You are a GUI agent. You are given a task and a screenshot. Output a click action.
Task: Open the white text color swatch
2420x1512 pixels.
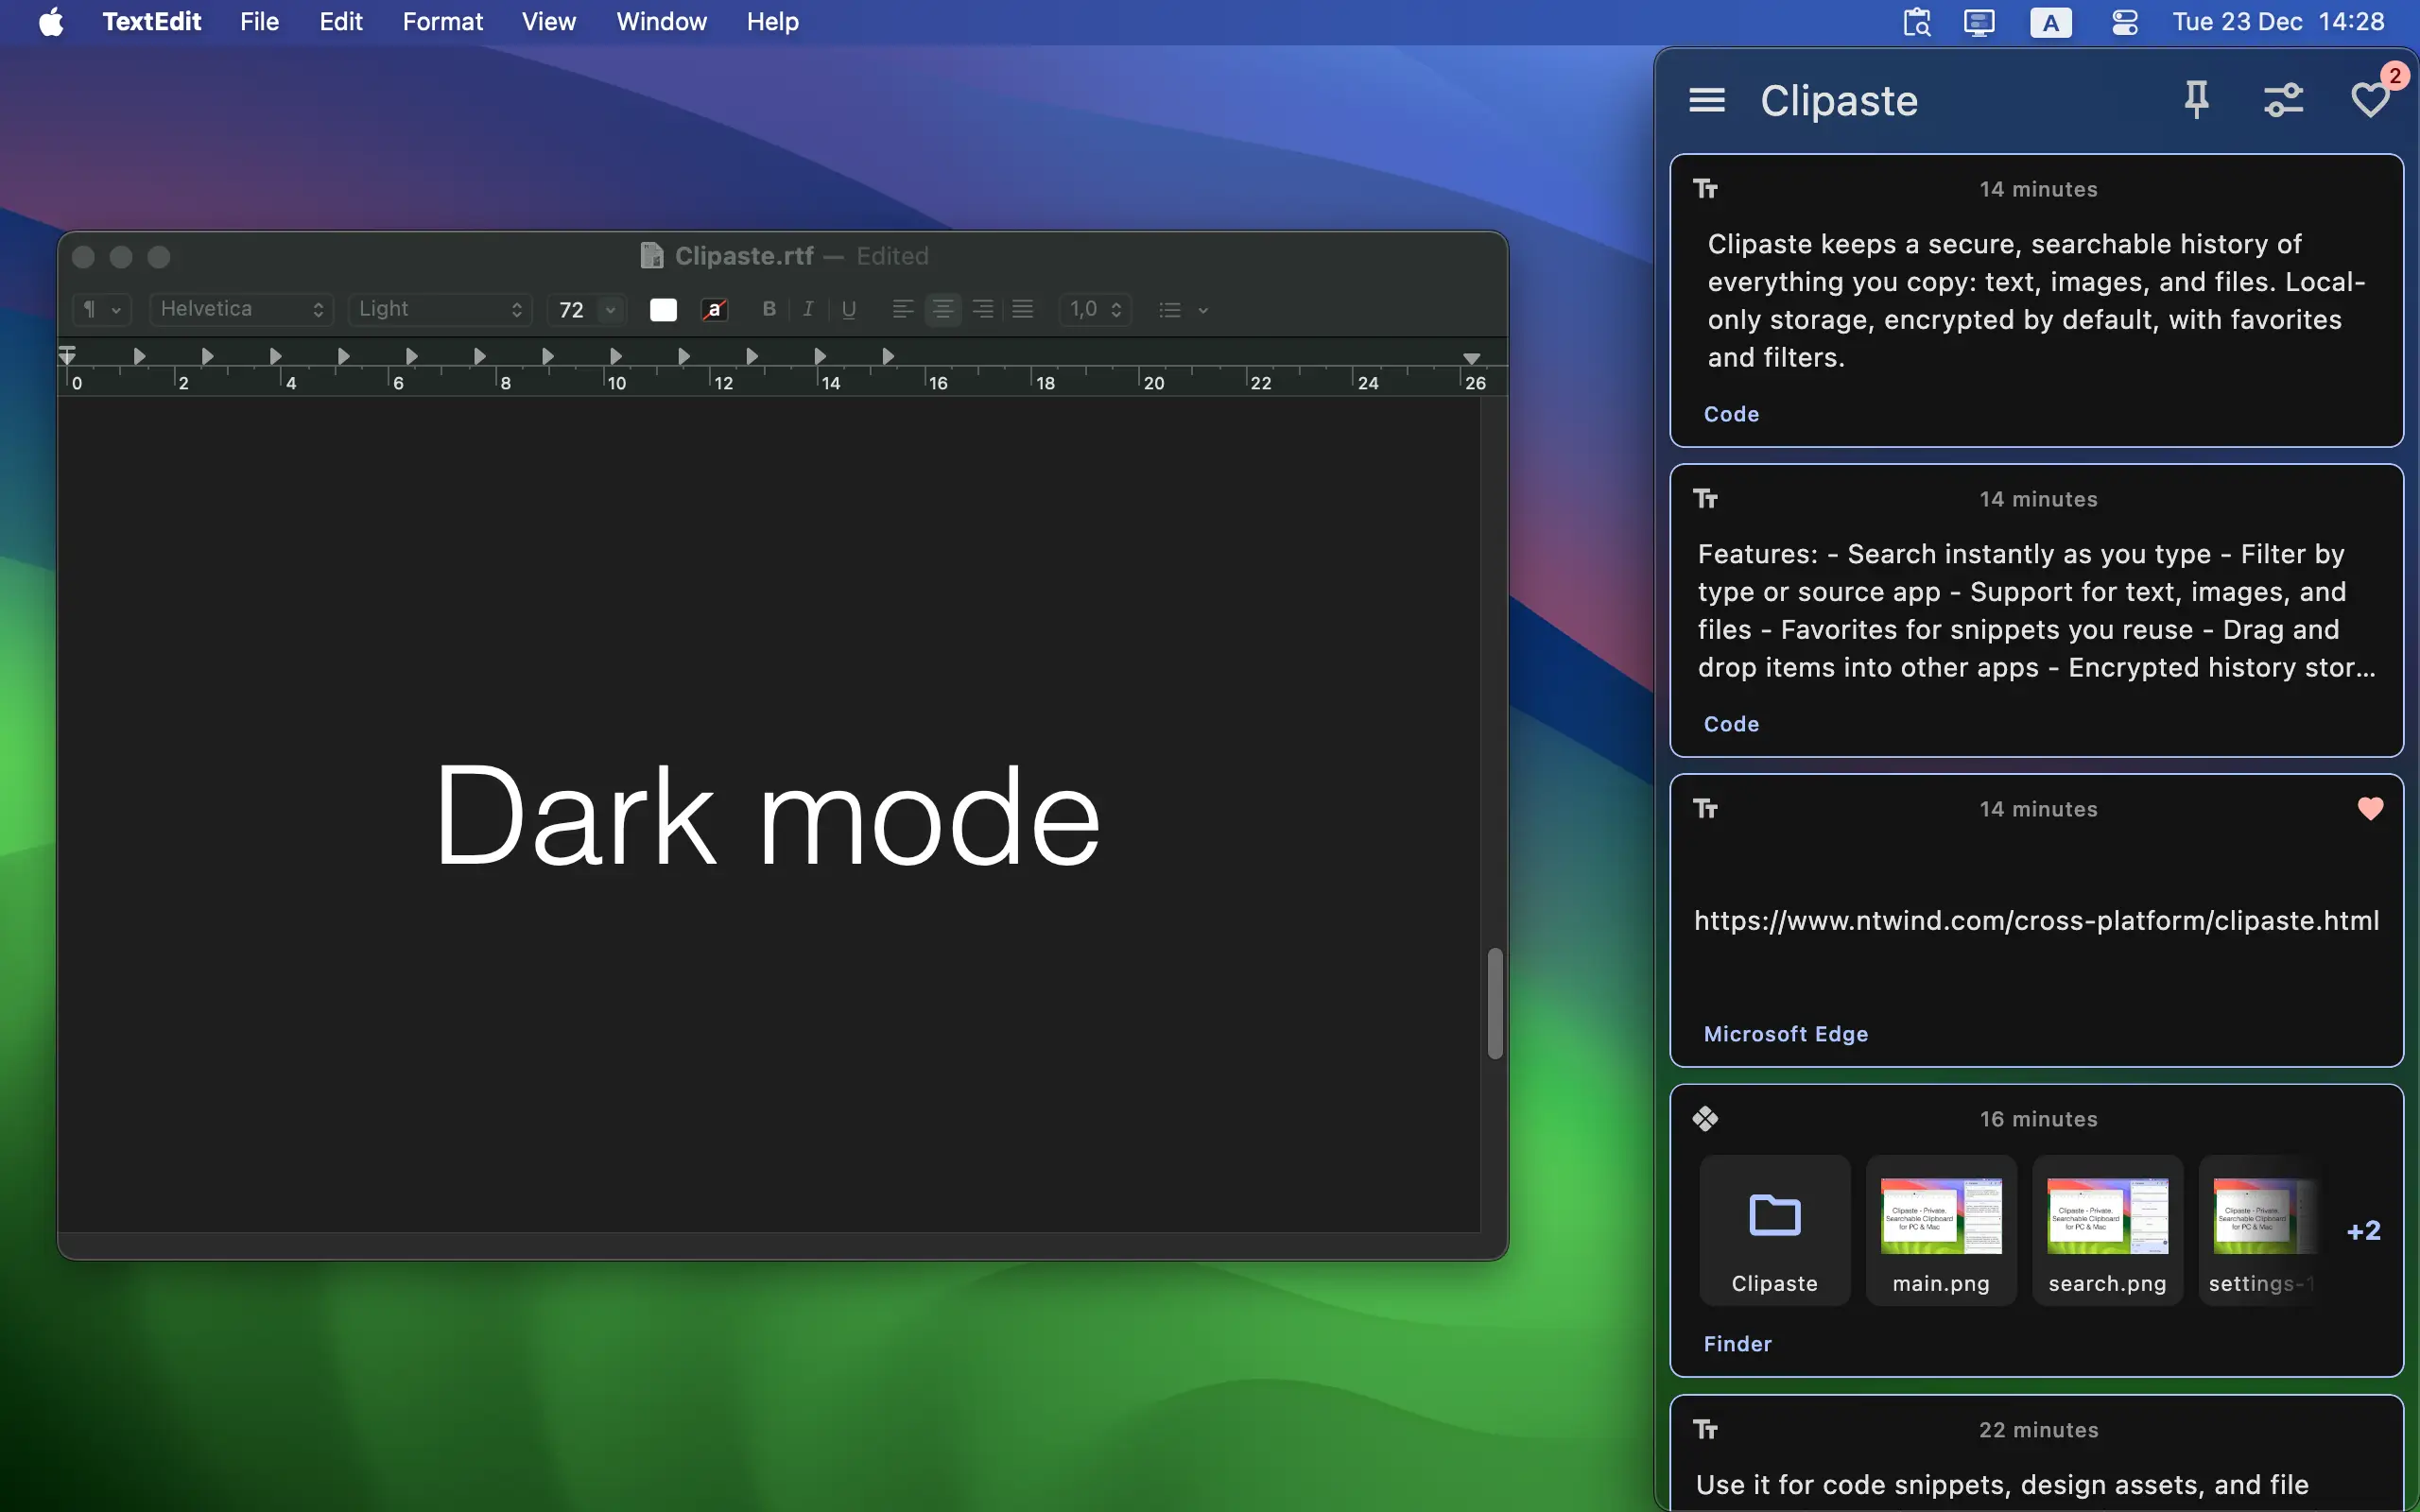663,310
